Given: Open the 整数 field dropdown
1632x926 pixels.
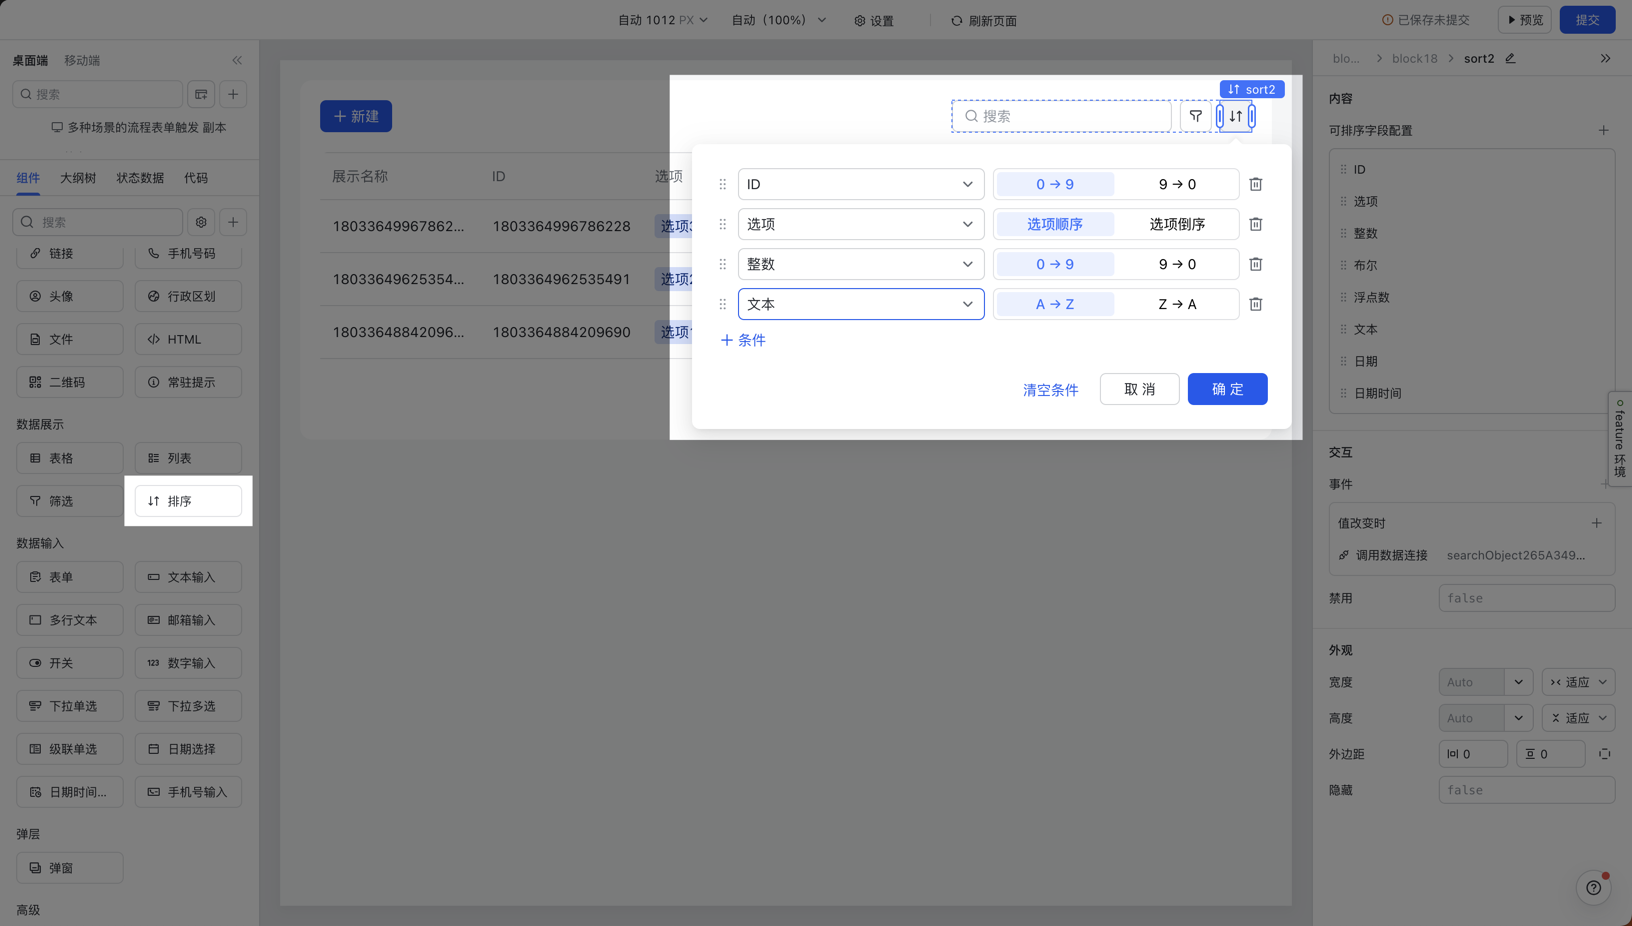Looking at the screenshot, I should [861, 264].
